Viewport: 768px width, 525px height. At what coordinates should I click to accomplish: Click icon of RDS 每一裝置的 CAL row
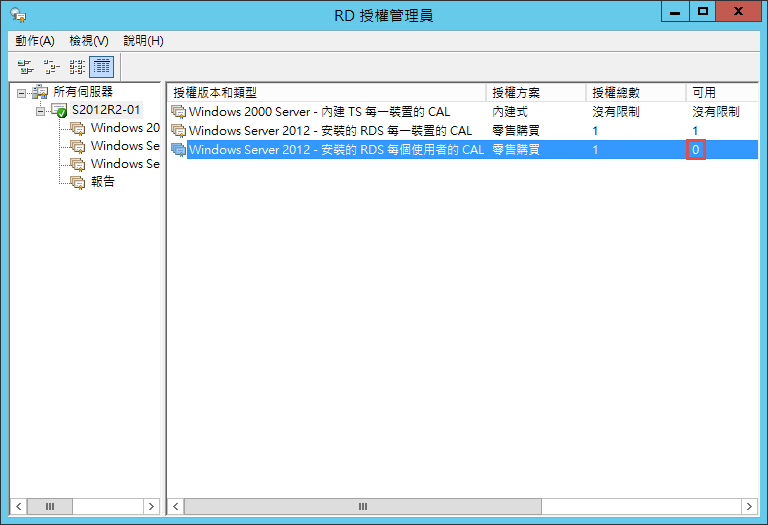178,131
